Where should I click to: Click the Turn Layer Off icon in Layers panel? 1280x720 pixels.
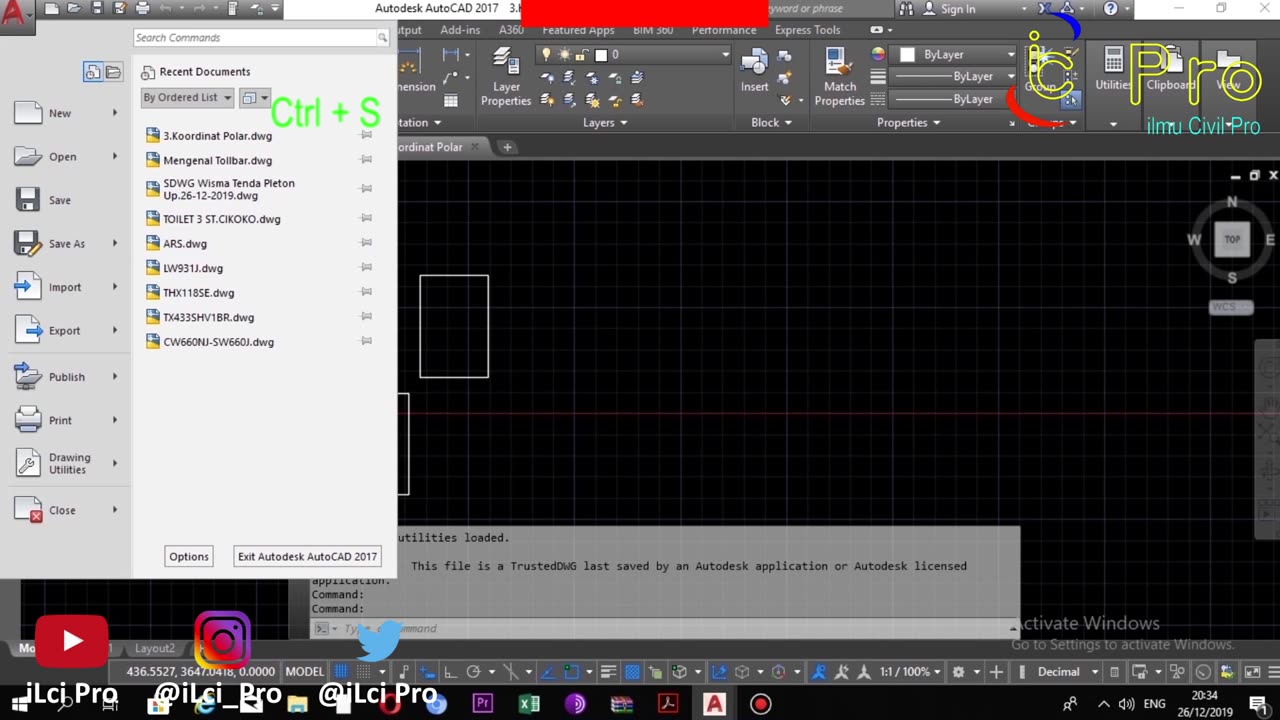(x=547, y=77)
